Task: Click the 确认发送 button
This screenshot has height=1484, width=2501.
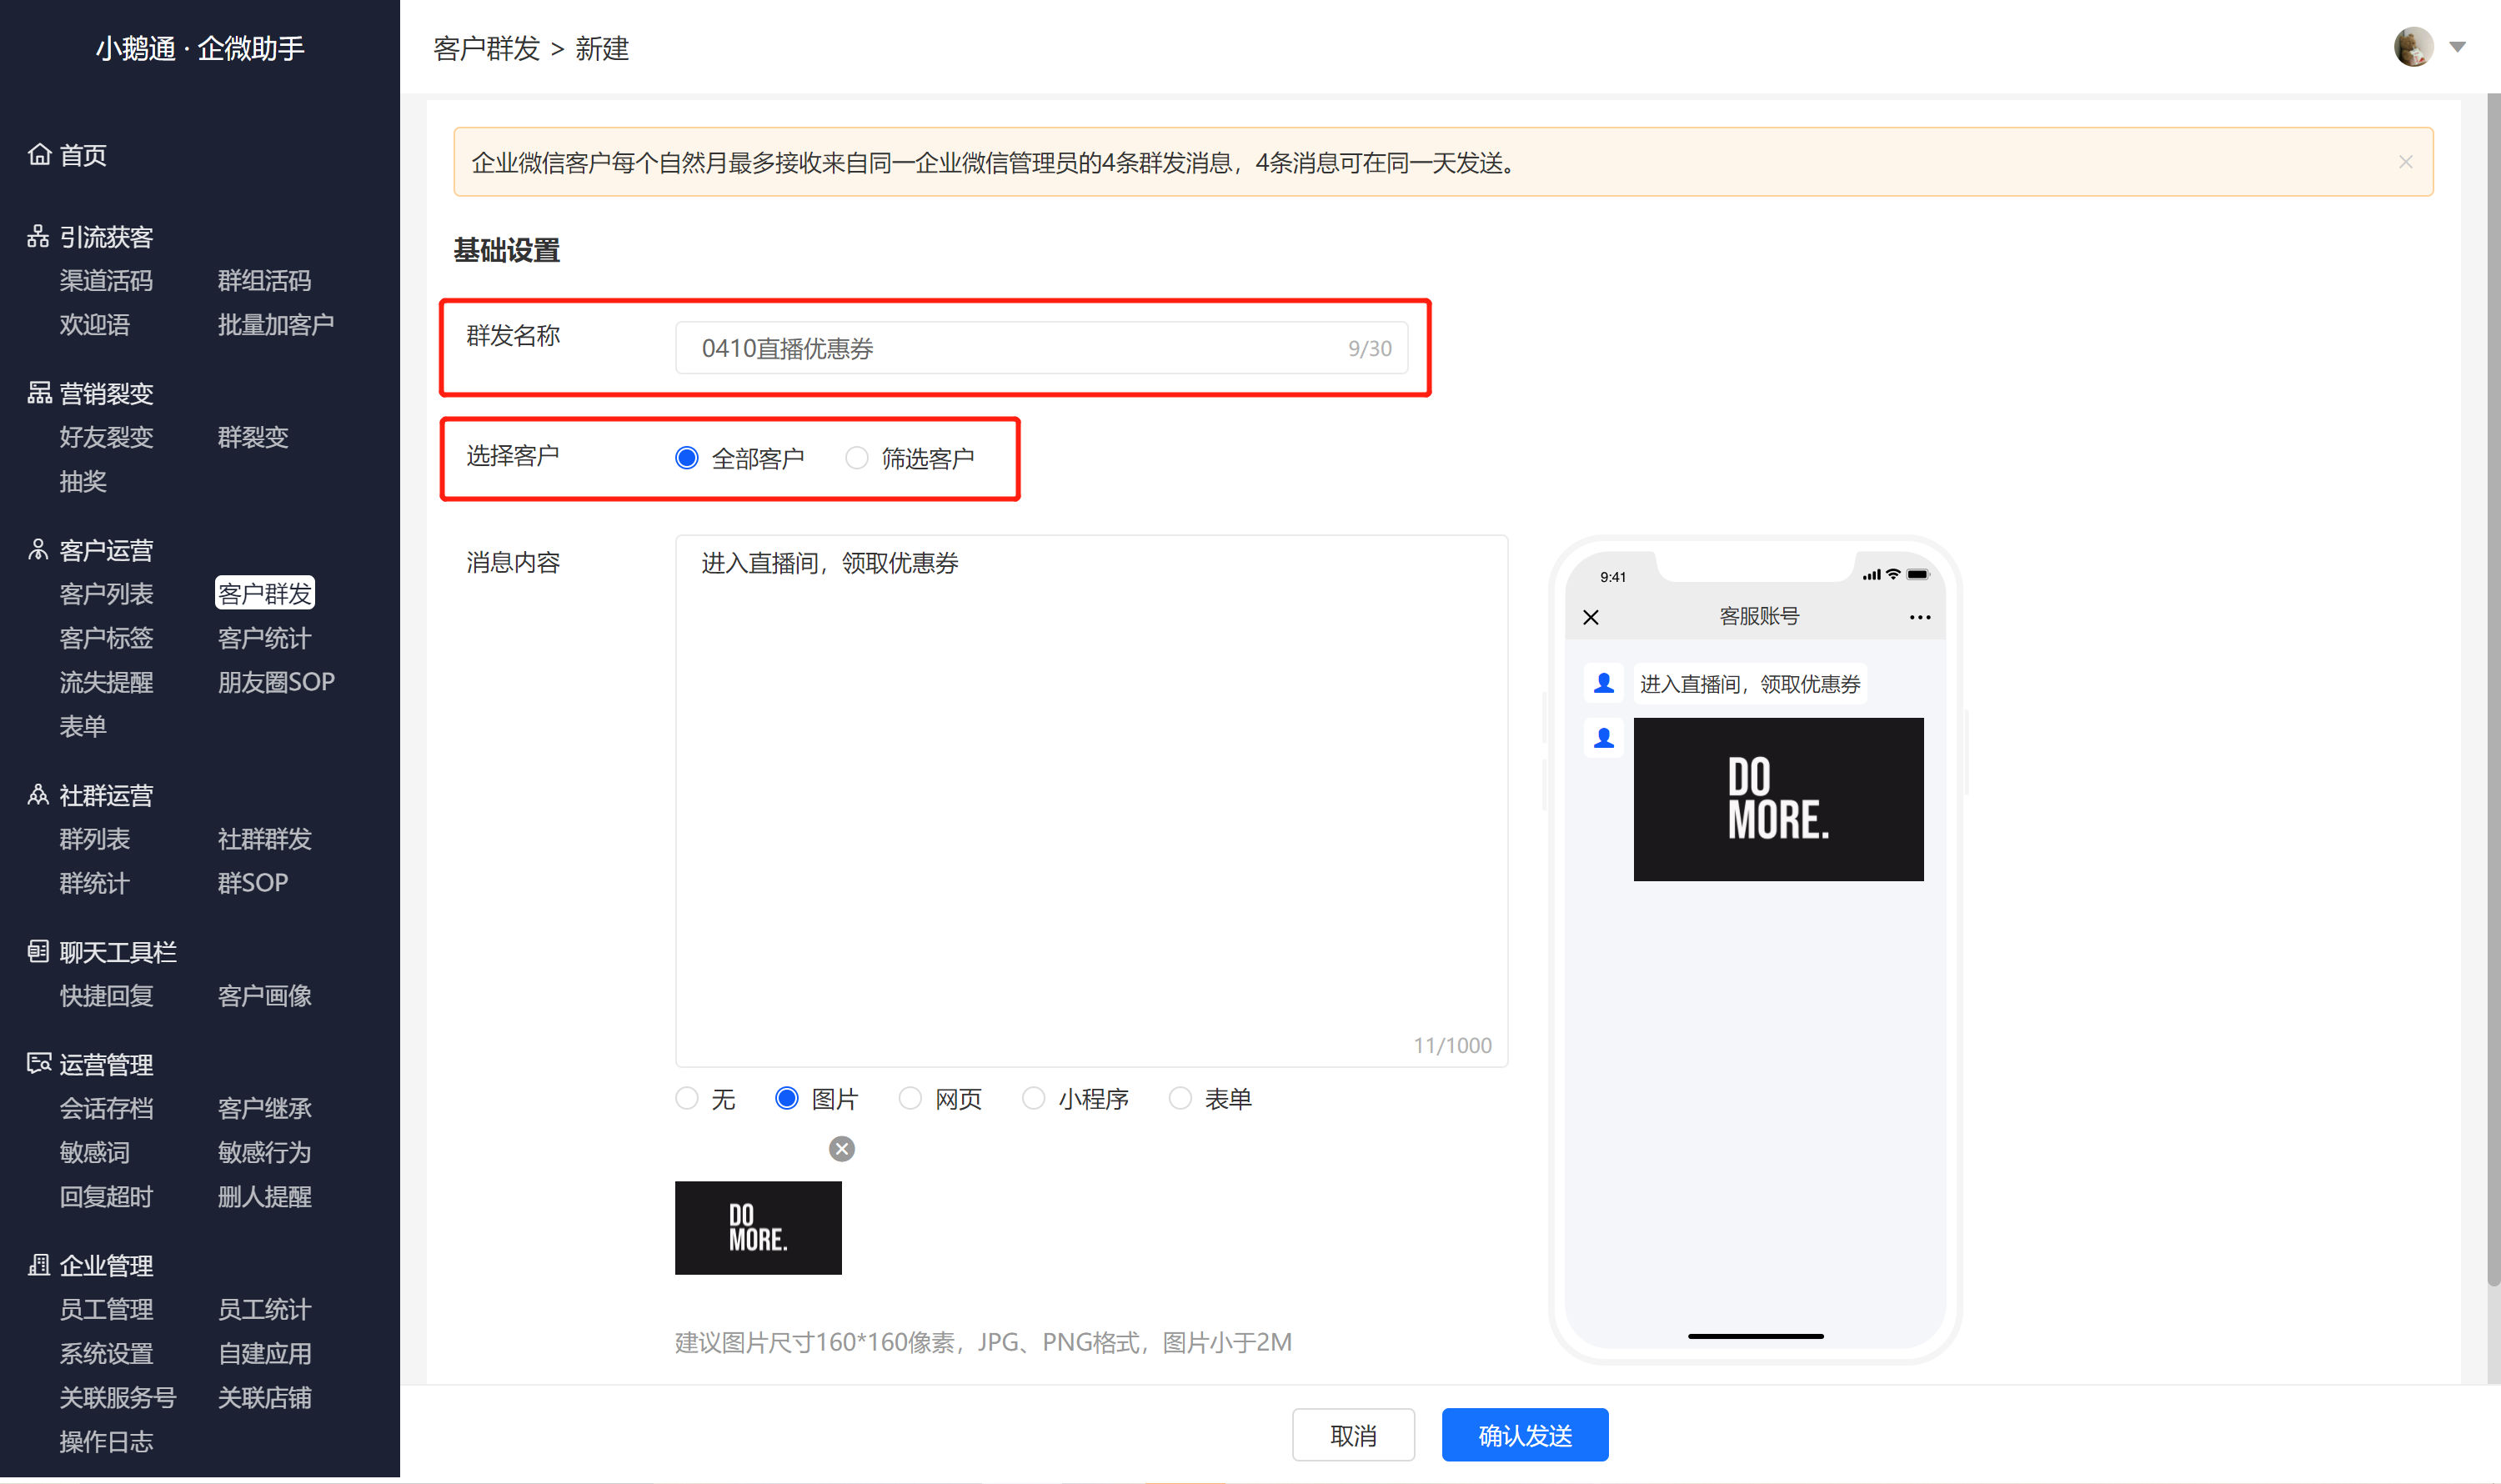Action: [x=1525, y=1435]
